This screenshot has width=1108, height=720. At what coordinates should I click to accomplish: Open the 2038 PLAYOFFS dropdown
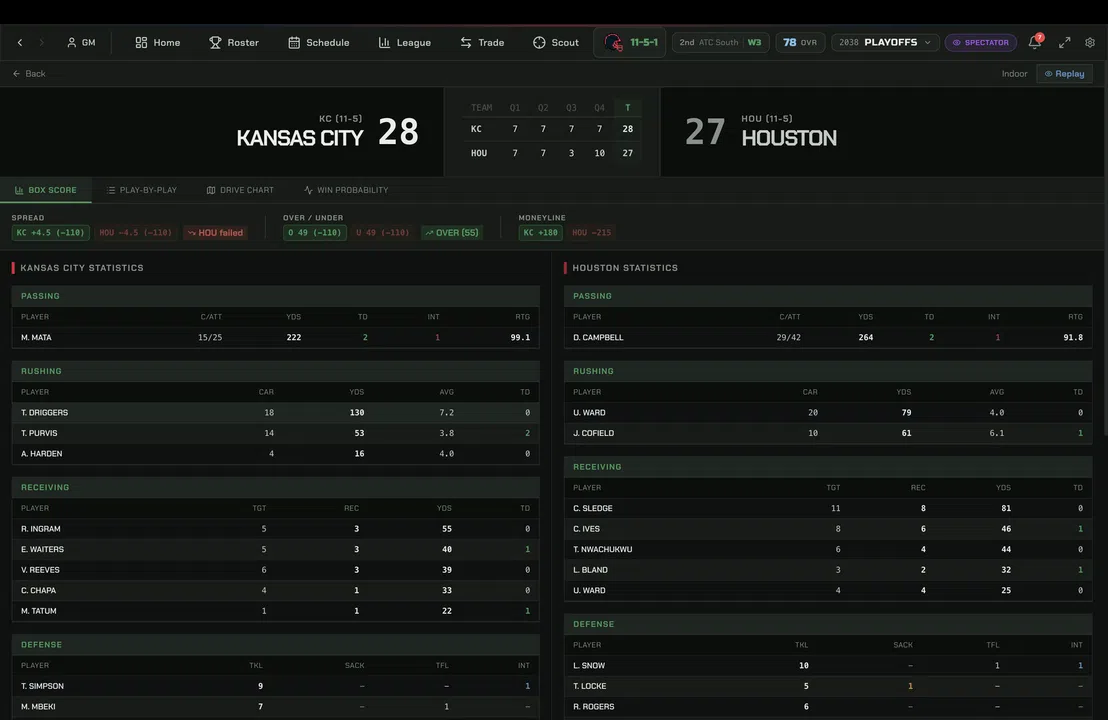885,42
